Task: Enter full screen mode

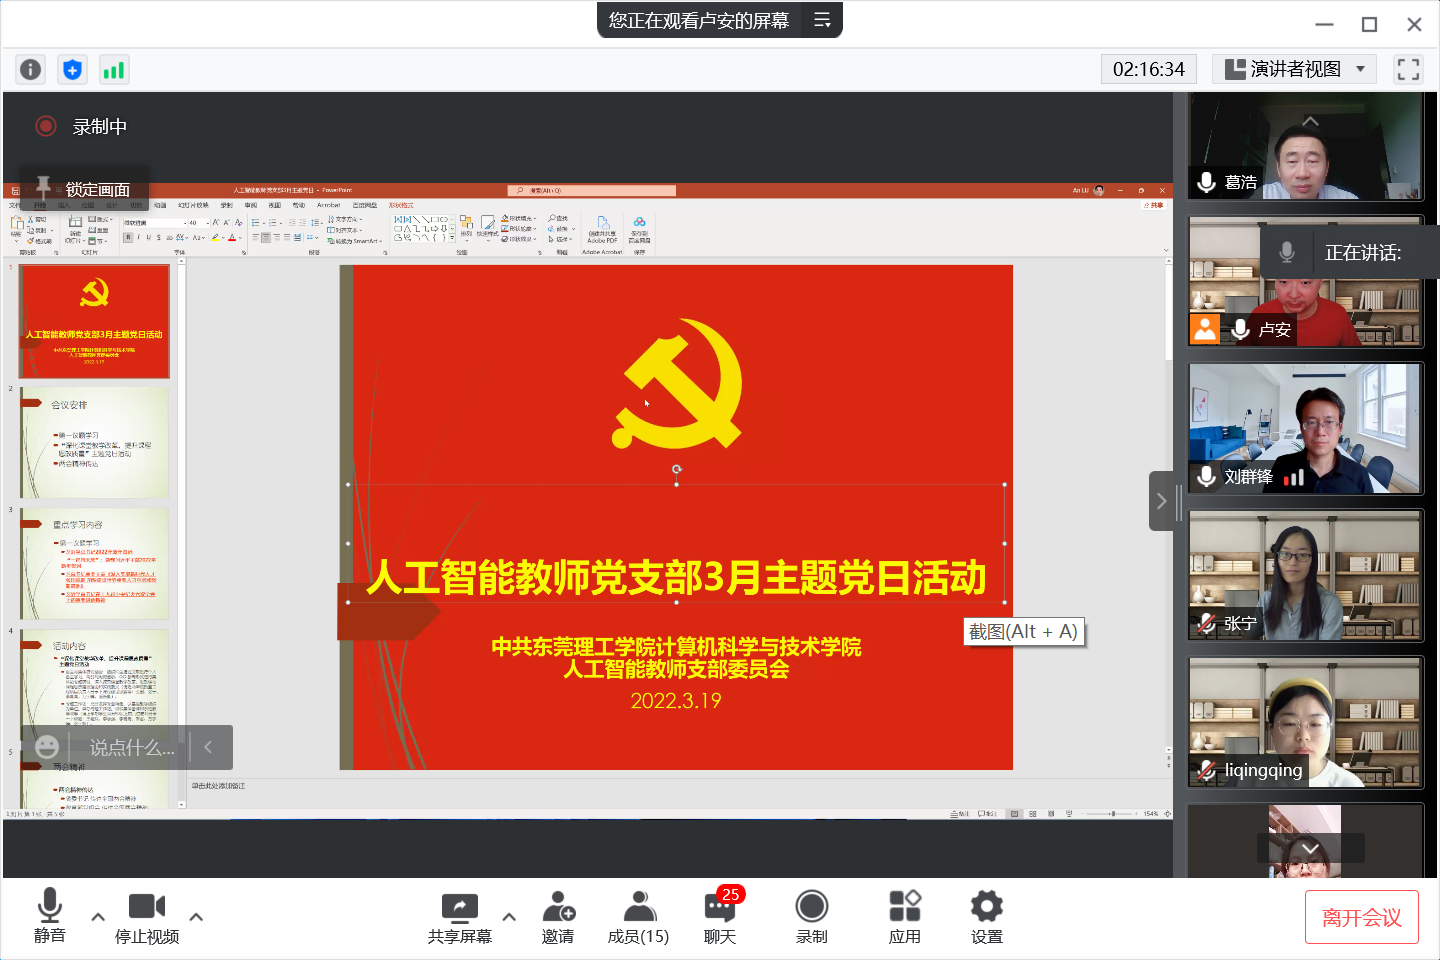Action: (1408, 69)
